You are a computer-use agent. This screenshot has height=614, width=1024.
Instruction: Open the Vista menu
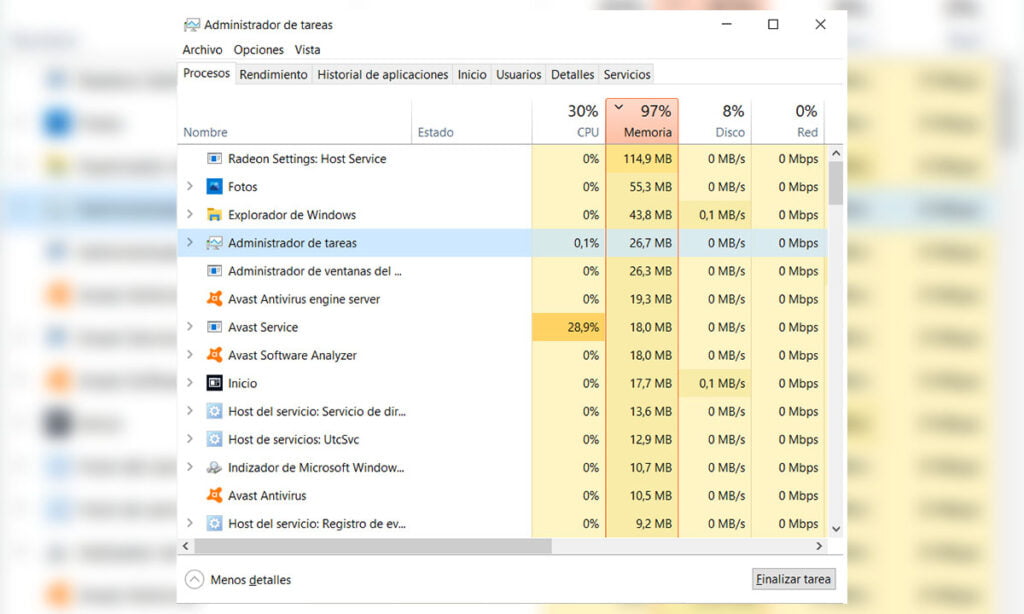[x=307, y=50]
